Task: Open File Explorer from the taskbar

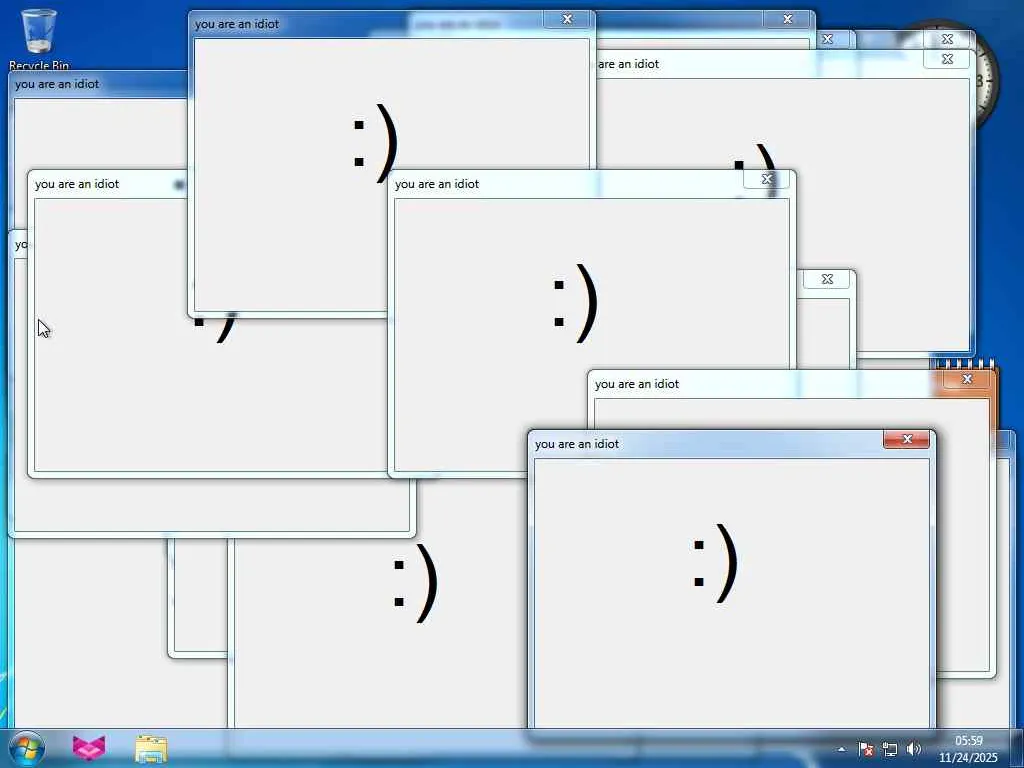Action: tap(151, 748)
